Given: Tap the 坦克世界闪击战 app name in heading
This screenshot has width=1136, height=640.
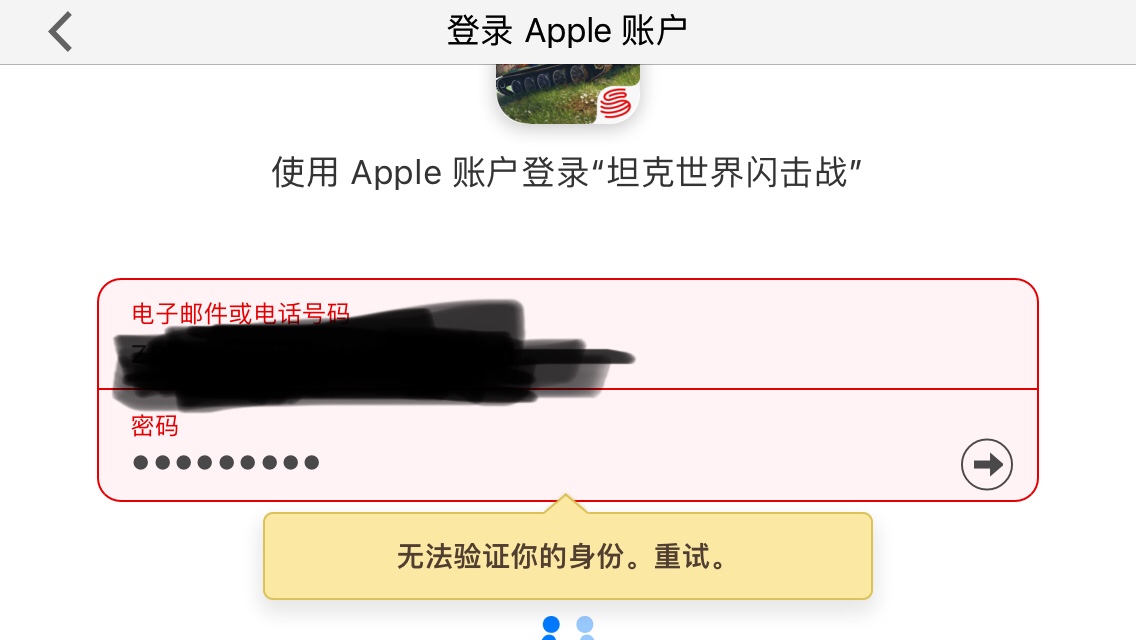Looking at the screenshot, I should tap(727, 173).
